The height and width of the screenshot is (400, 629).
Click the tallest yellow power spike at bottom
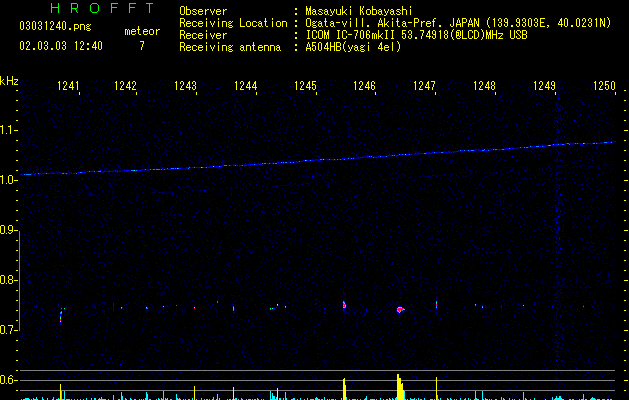click(400, 387)
